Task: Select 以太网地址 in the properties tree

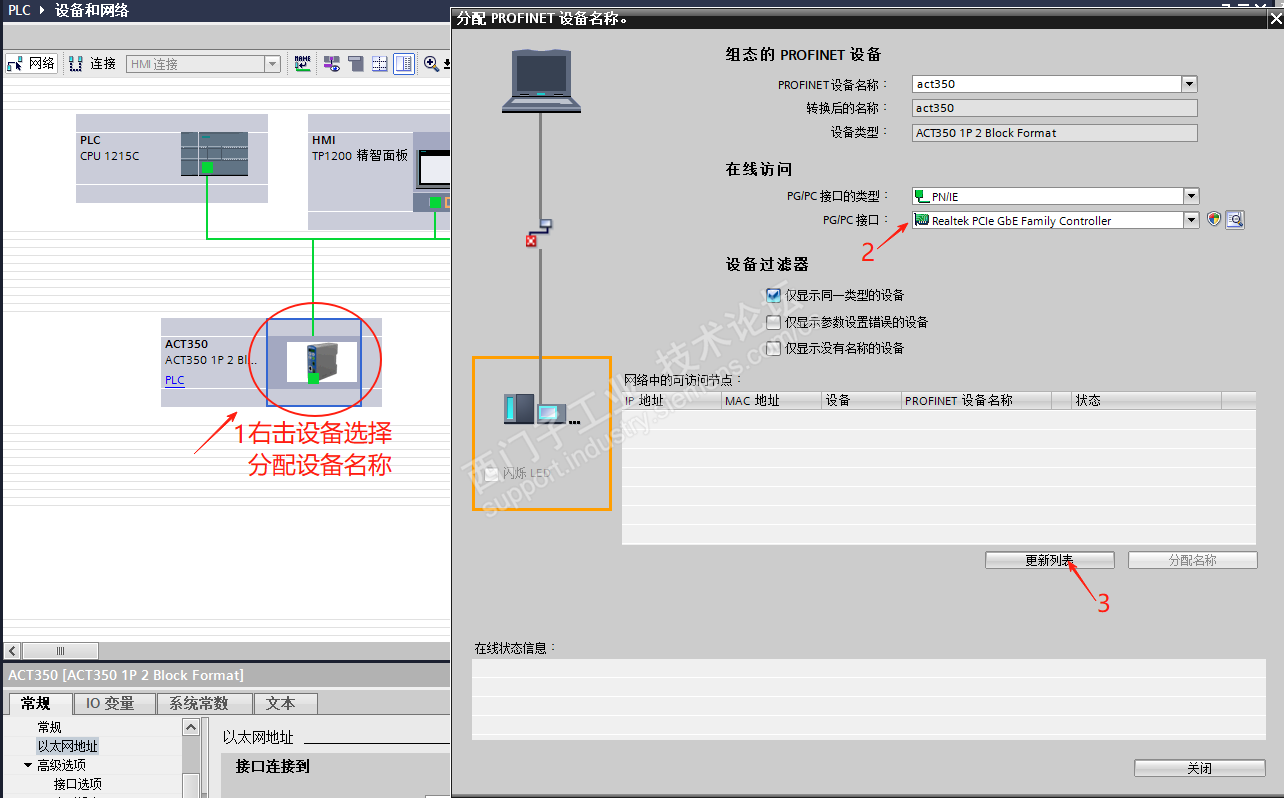Action: pos(68,746)
